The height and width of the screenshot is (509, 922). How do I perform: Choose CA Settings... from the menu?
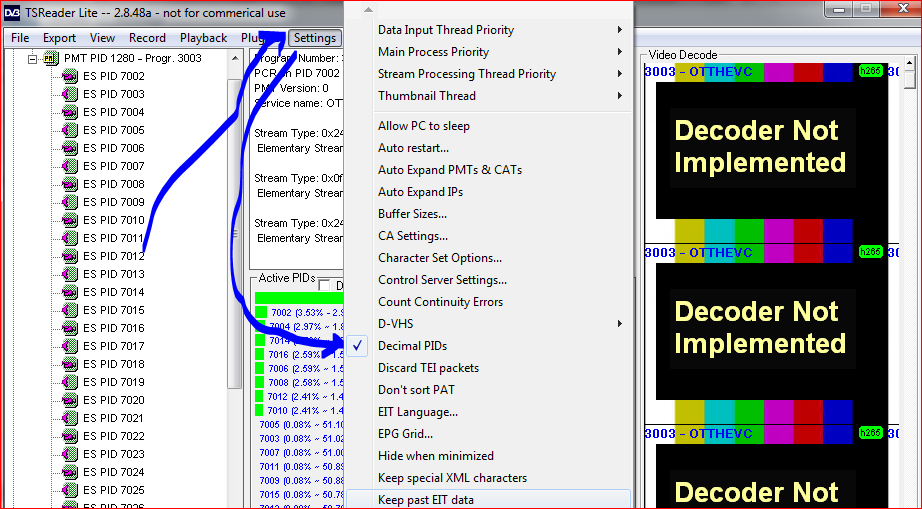pyautogui.click(x=412, y=236)
